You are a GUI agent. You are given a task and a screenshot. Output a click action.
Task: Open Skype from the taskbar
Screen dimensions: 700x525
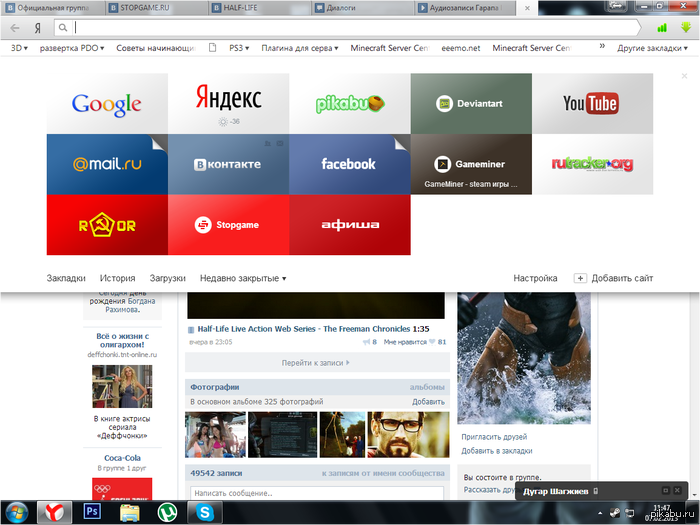(205, 512)
